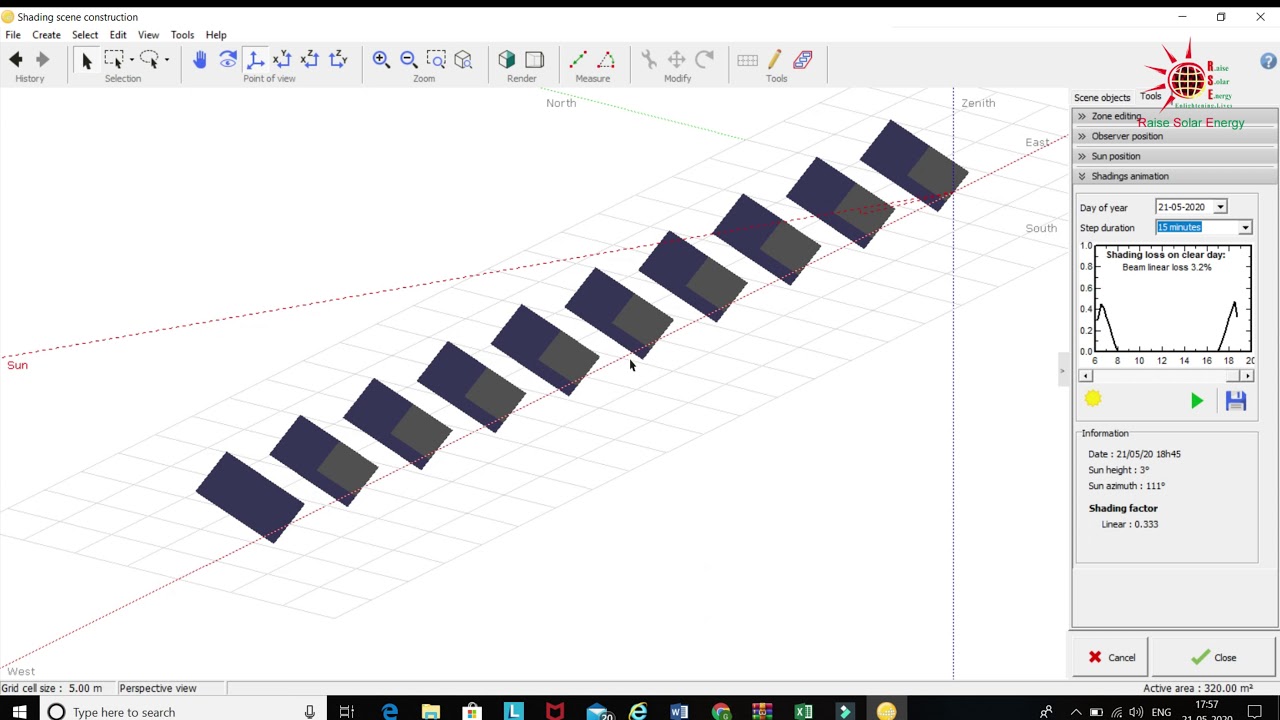Click the History back arrow

pos(16,60)
